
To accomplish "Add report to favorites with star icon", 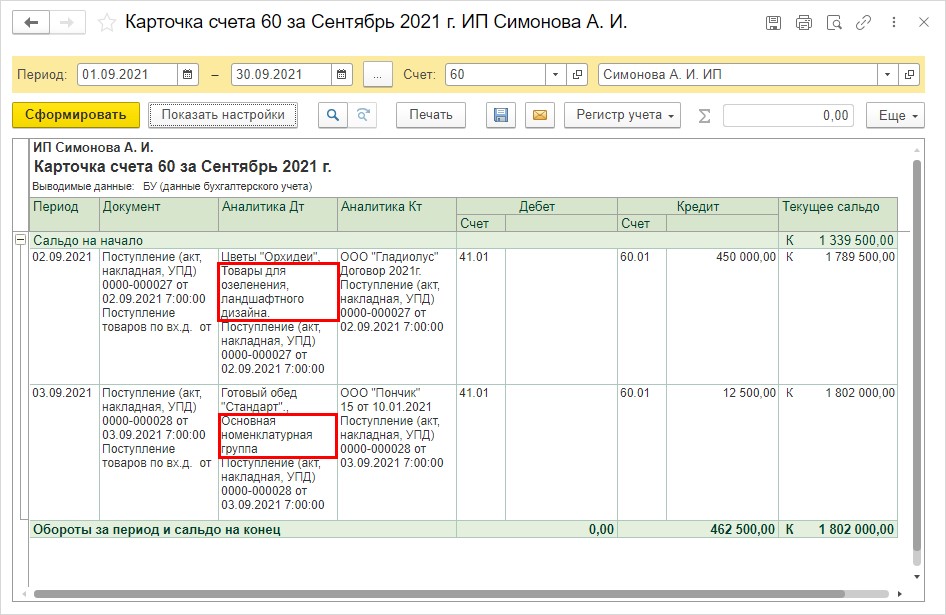I will (x=107, y=23).
